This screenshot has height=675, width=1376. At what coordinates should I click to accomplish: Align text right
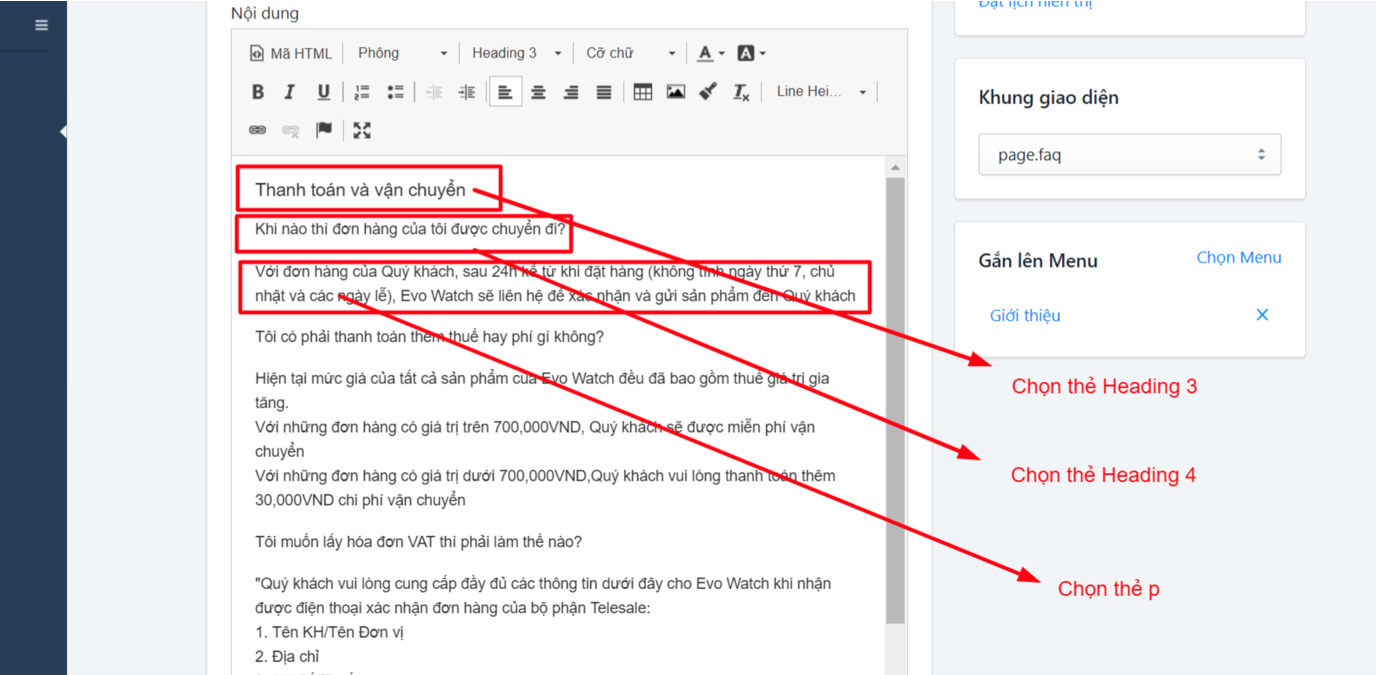[x=571, y=92]
